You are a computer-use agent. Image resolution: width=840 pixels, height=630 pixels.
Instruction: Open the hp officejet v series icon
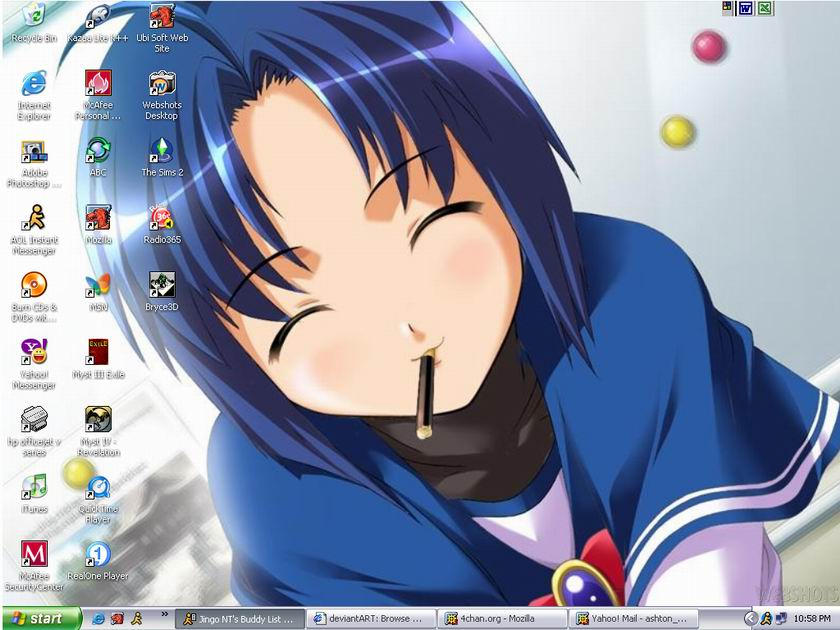point(34,432)
